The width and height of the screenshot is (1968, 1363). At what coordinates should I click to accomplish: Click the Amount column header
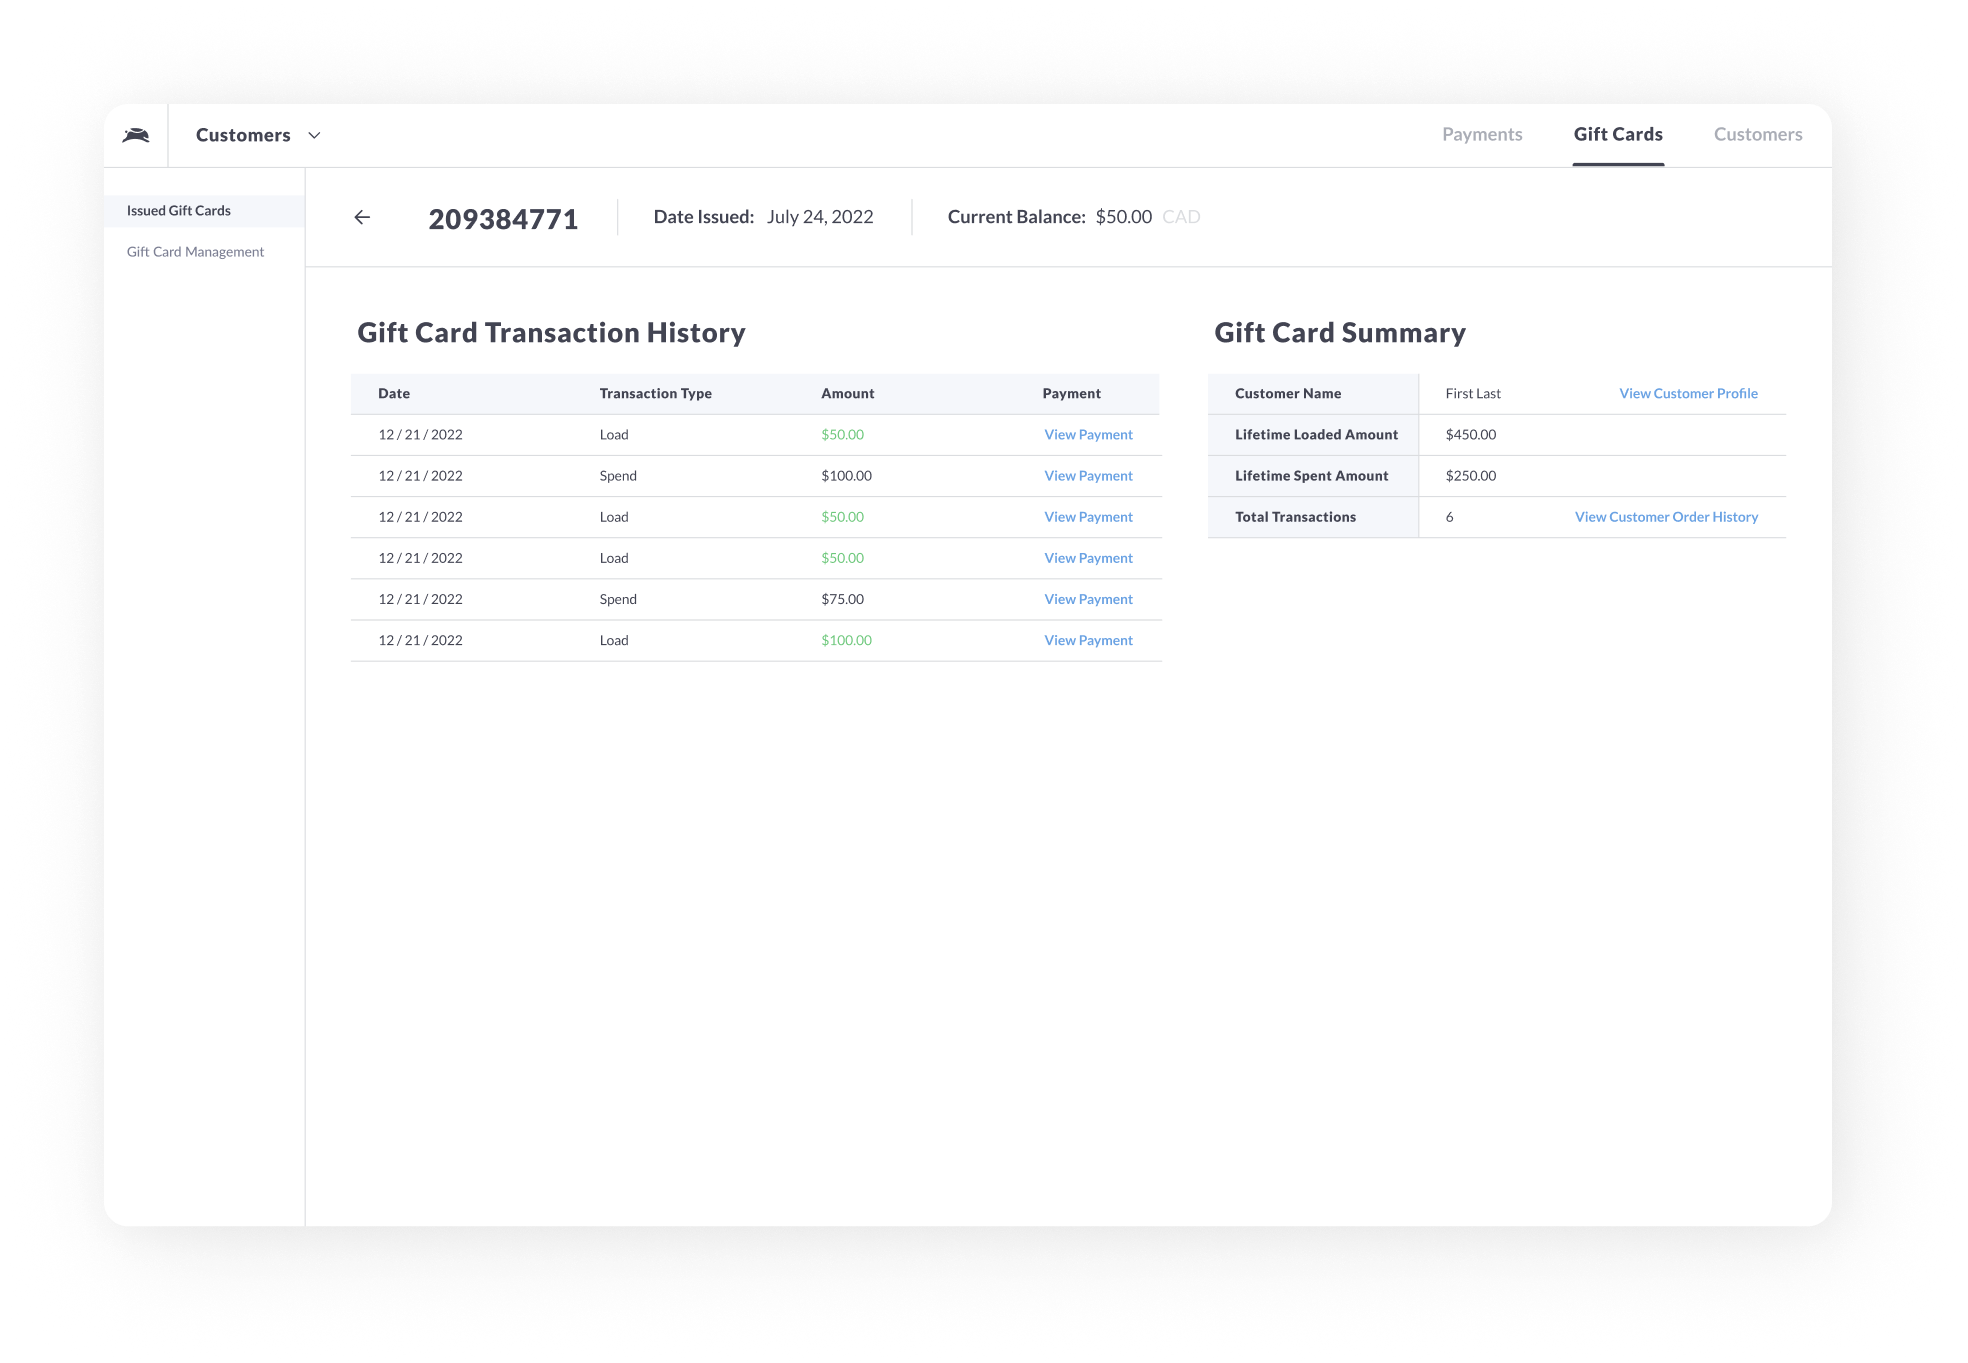(847, 394)
